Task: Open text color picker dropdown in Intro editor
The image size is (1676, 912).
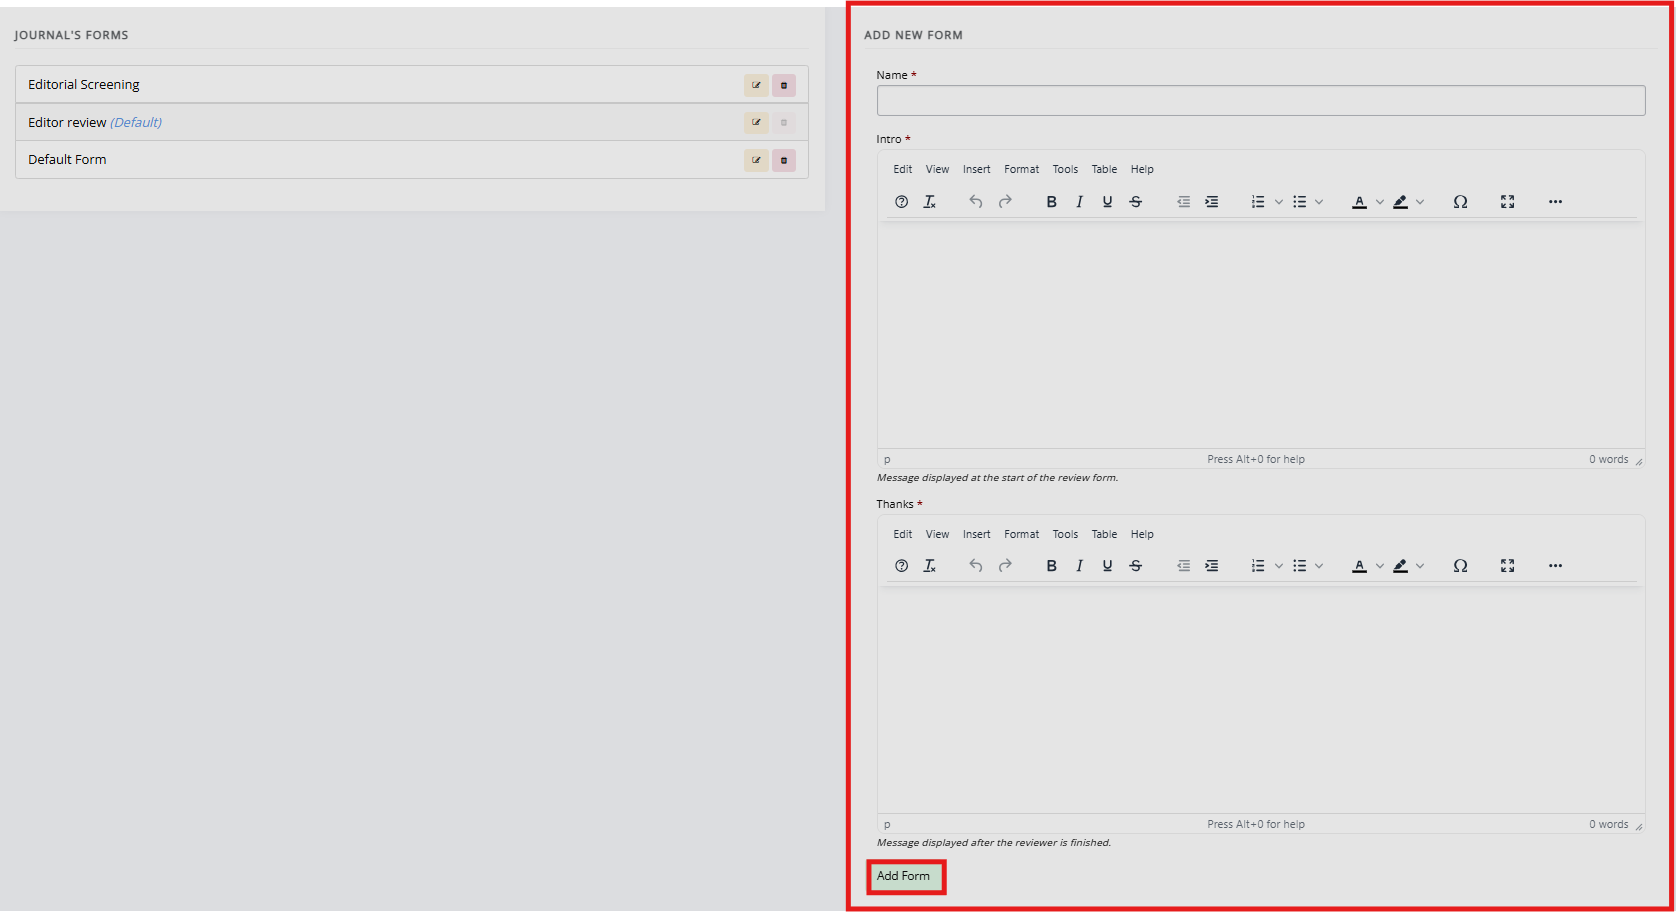Action: pos(1380,202)
